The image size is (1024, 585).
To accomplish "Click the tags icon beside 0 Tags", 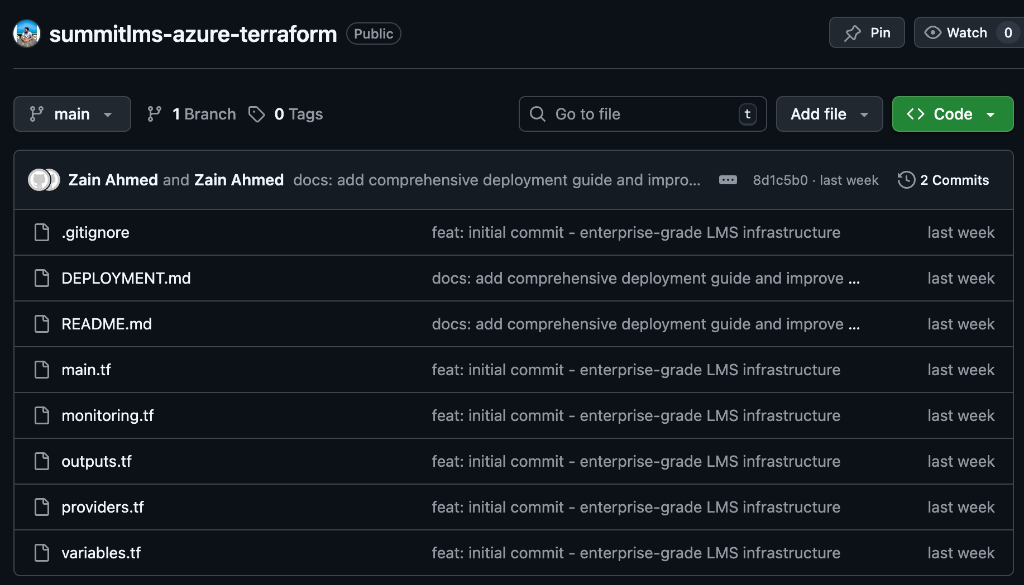I will (258, 114).
